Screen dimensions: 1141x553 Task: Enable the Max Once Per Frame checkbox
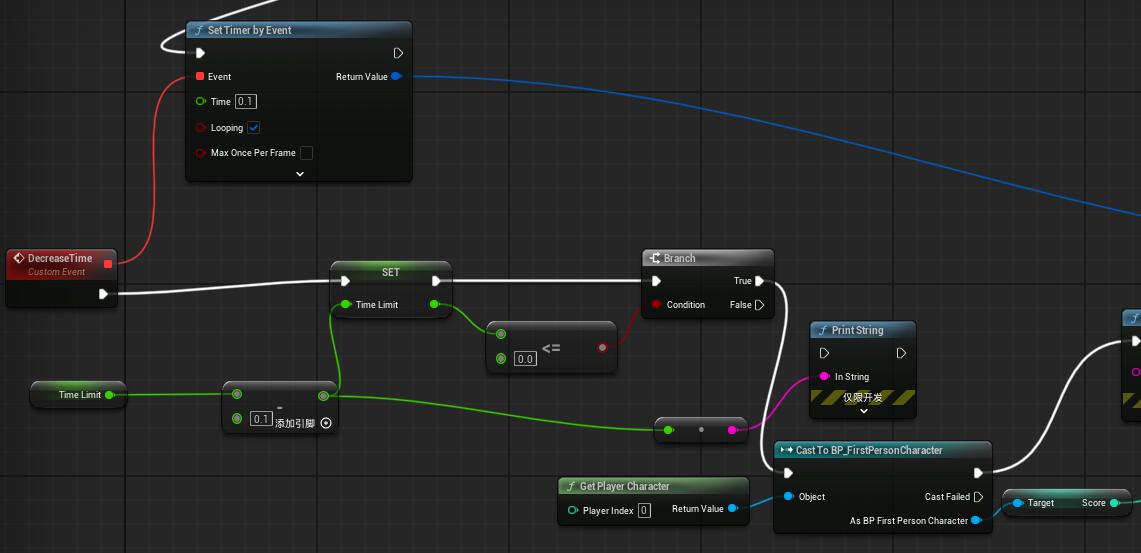pos(306,153)
